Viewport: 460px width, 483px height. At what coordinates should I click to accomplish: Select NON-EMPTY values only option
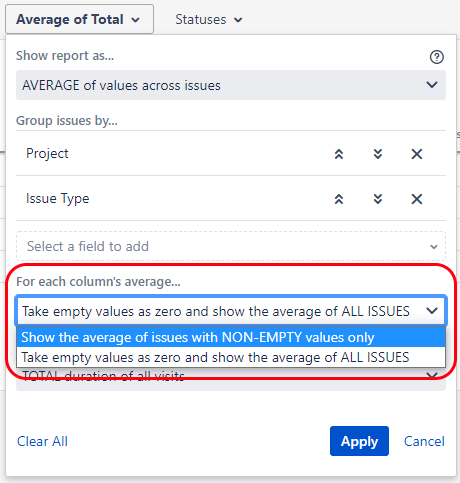(x=231, y=337)
